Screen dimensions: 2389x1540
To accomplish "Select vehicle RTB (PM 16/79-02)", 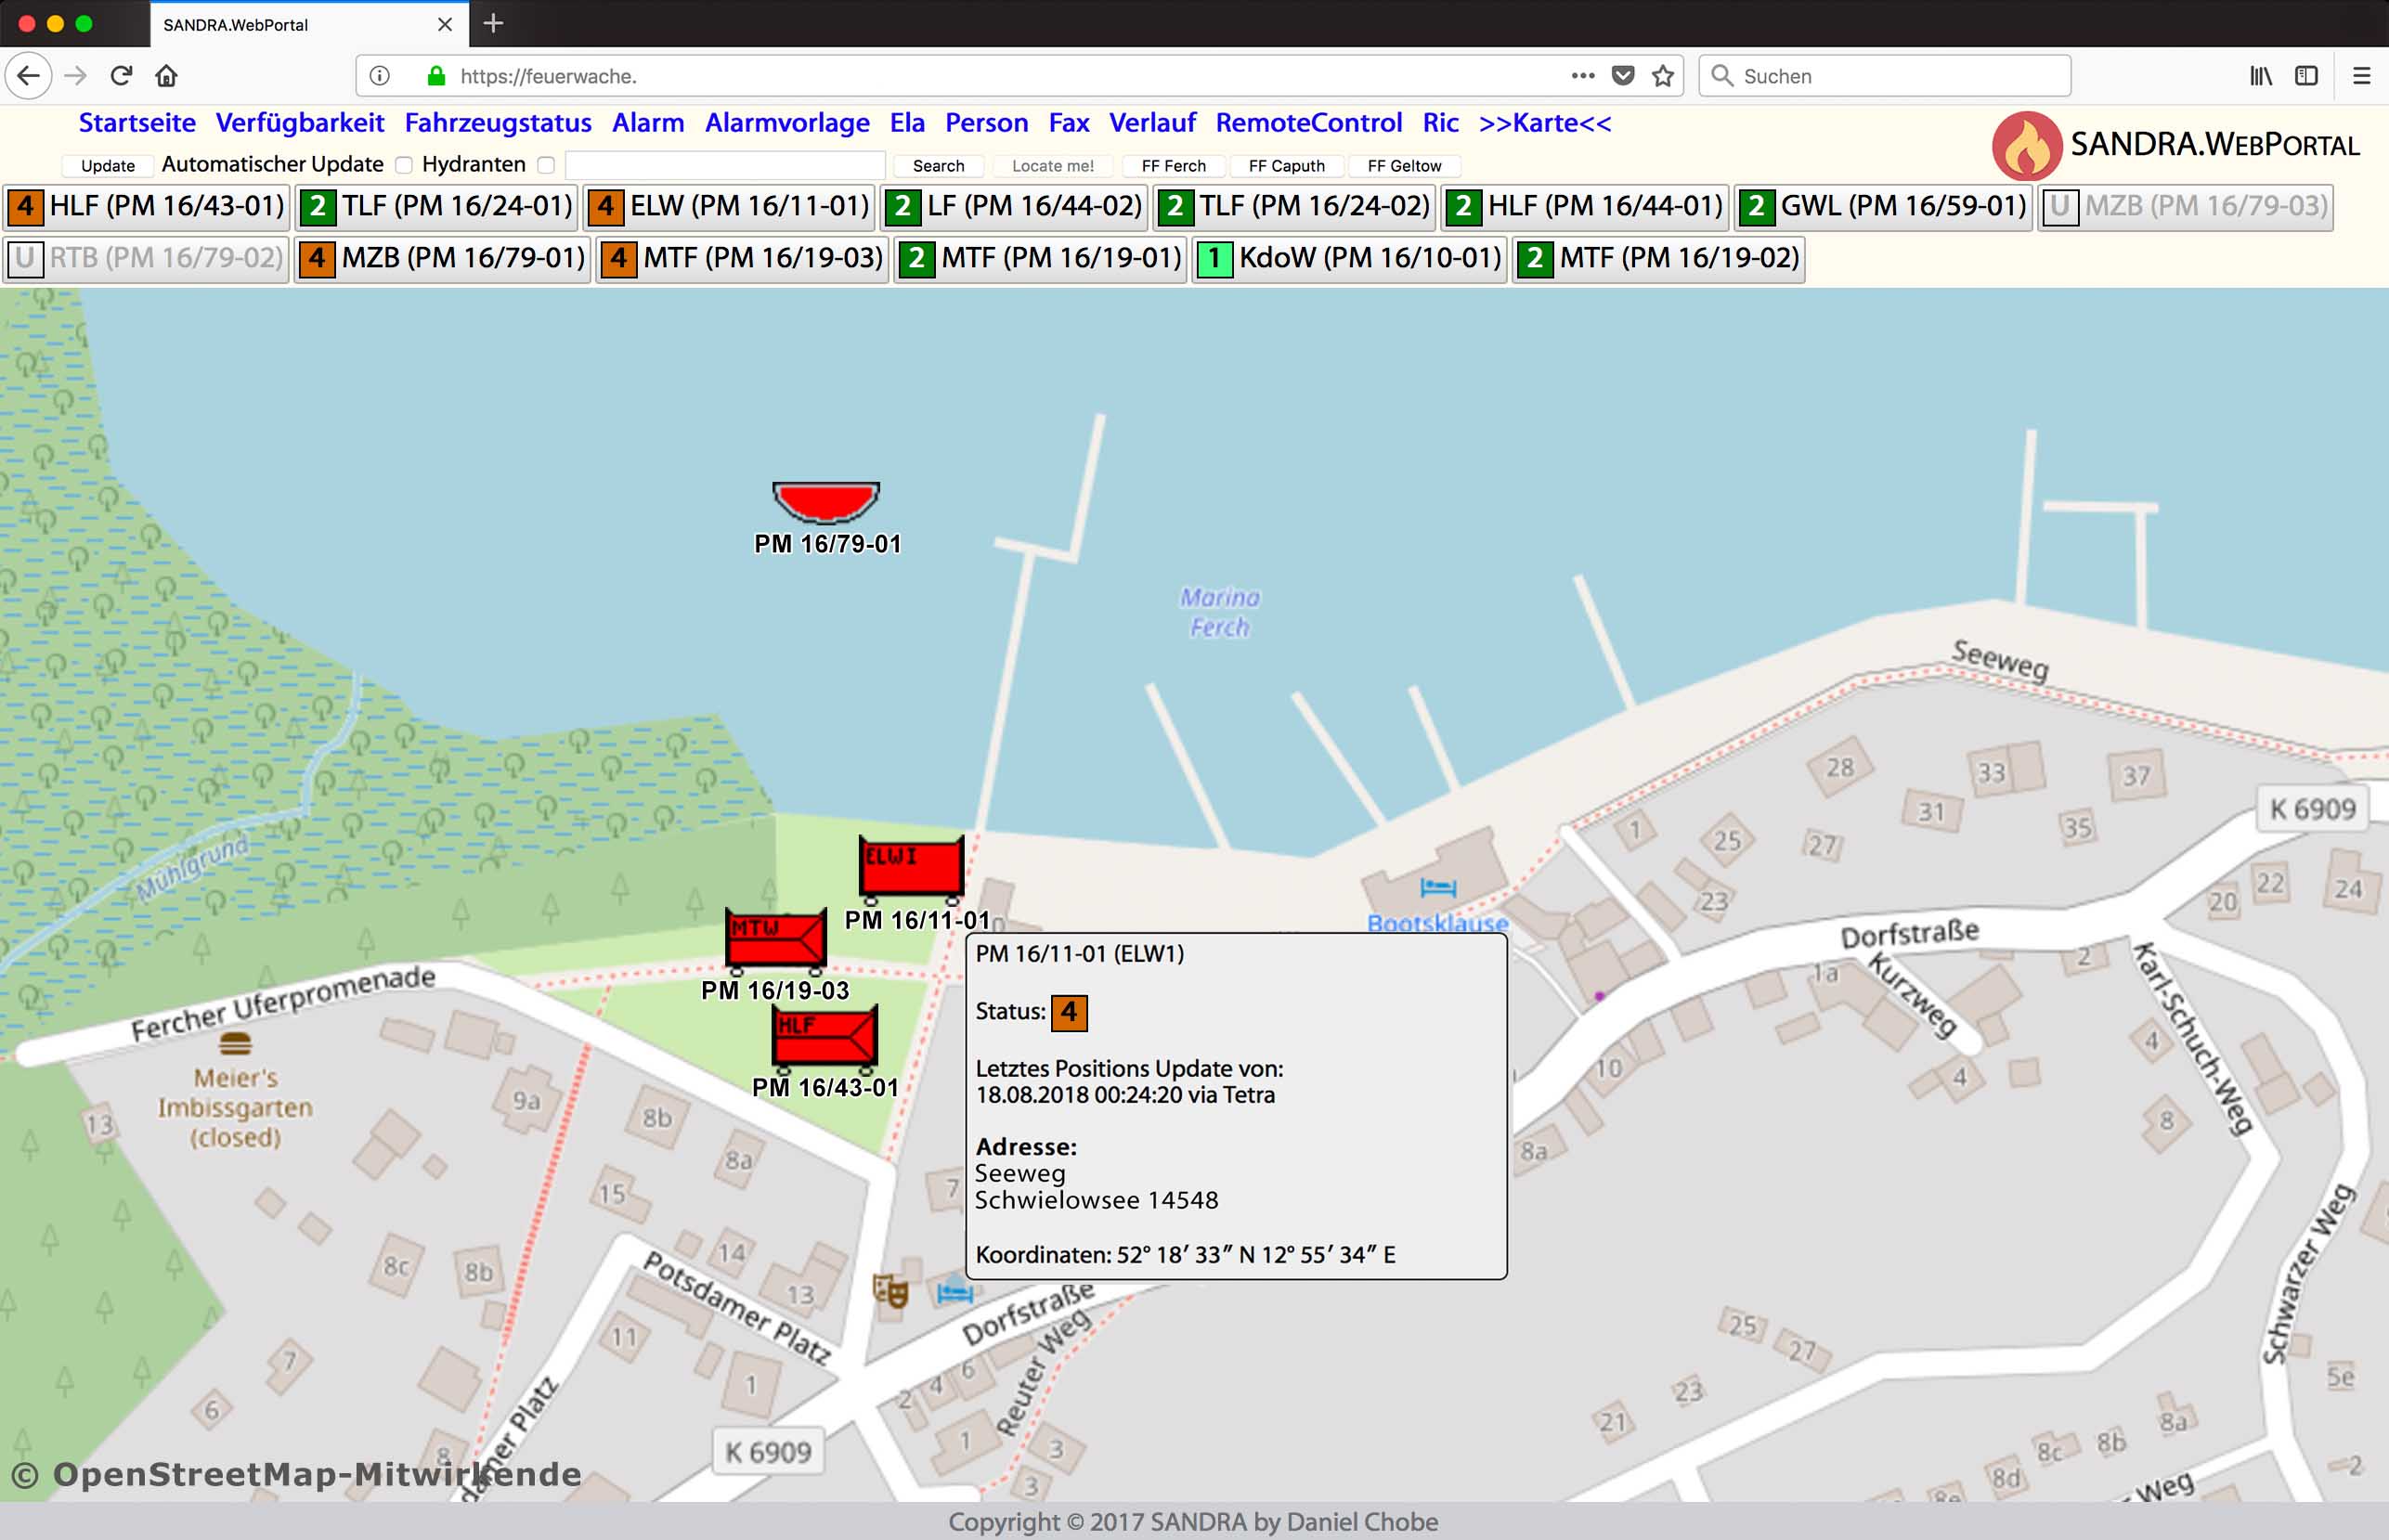I will tap(146, 258).
